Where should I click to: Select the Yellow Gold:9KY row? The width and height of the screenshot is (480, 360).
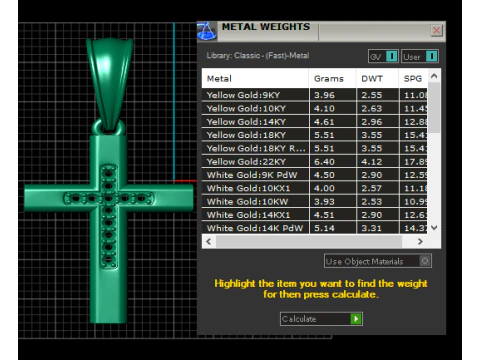[314, 95]
